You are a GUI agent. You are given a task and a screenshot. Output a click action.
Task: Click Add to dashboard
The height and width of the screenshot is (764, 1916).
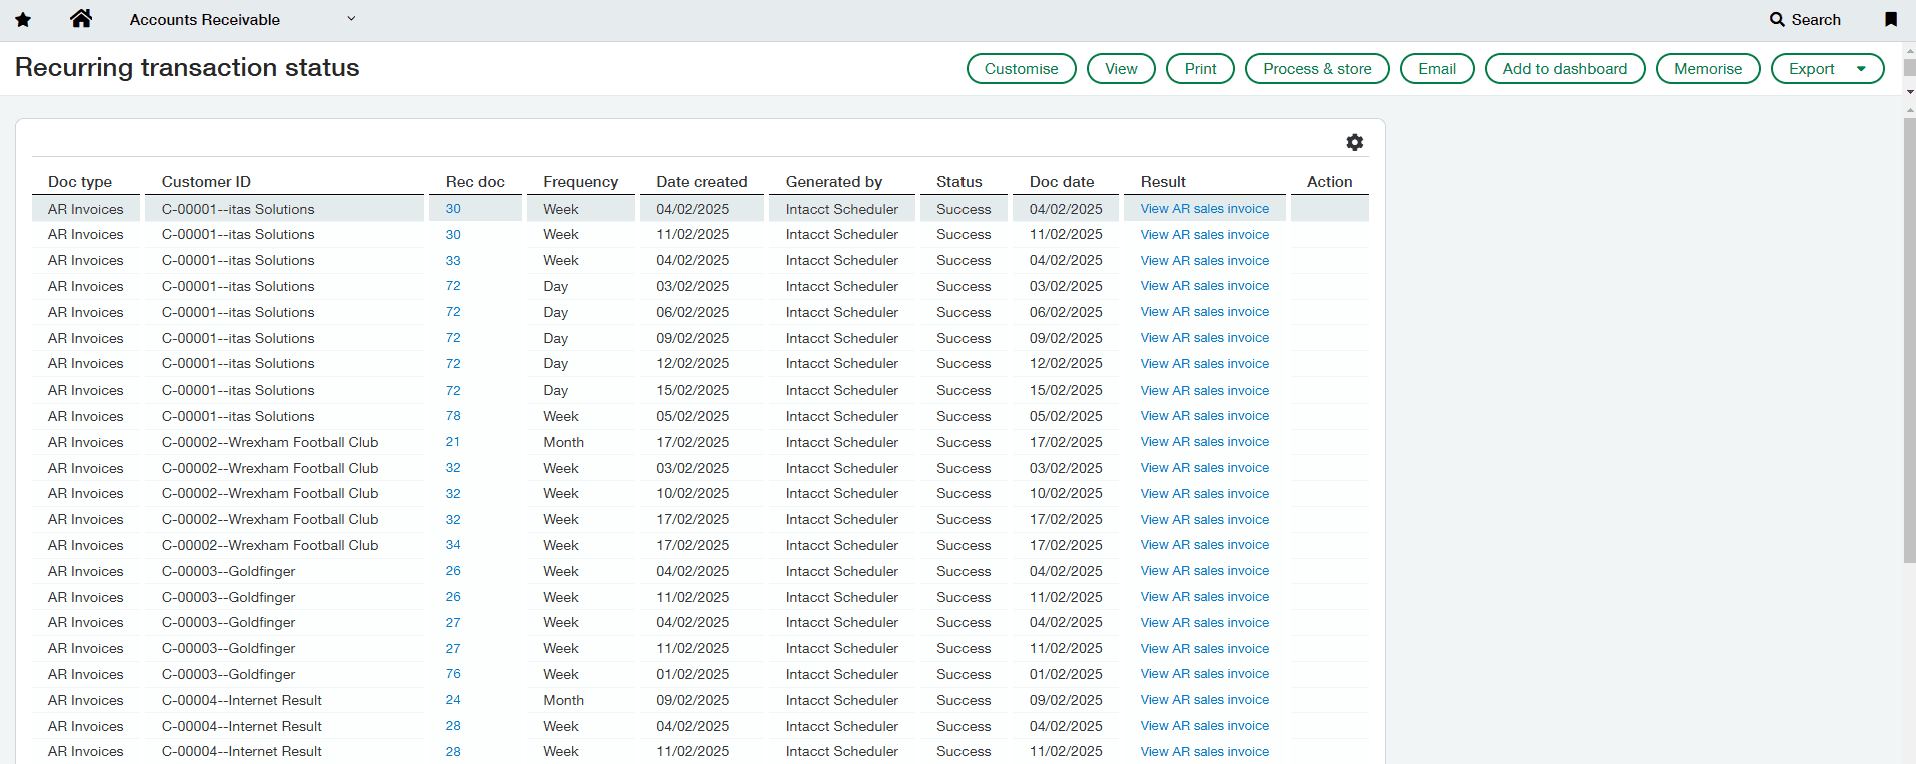1565,69
